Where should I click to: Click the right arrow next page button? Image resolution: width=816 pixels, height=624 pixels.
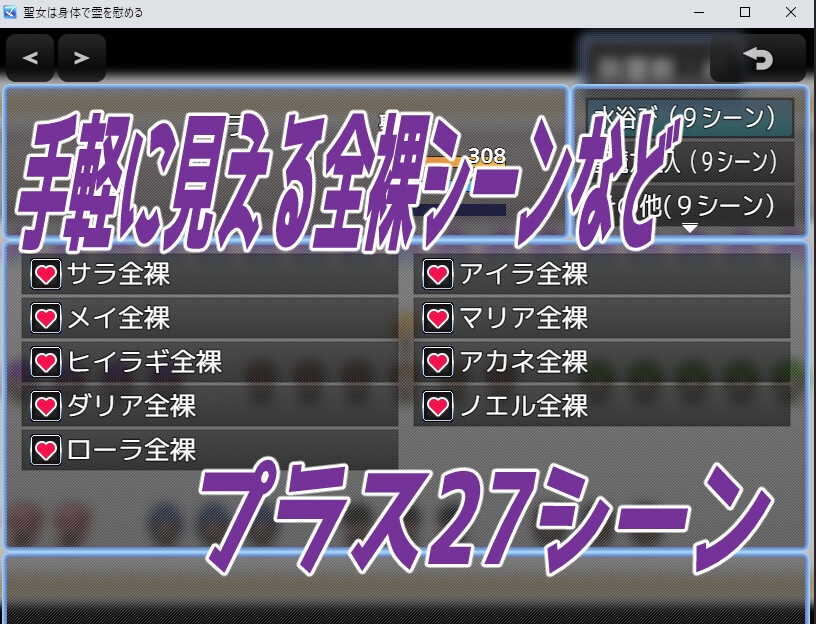[81, 58]
